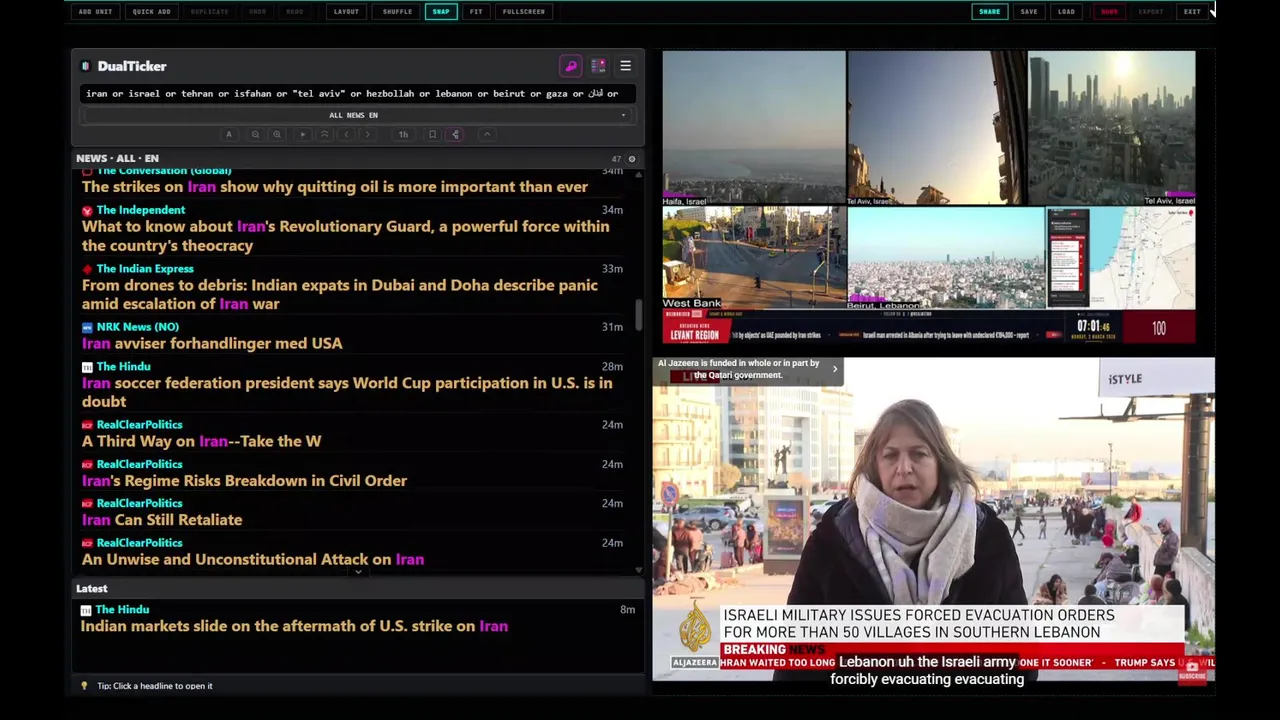Screen dimensions: 1280x720
Task: Click the EXPORT button
Action: pyautogui.click(x=1151, y=12)
